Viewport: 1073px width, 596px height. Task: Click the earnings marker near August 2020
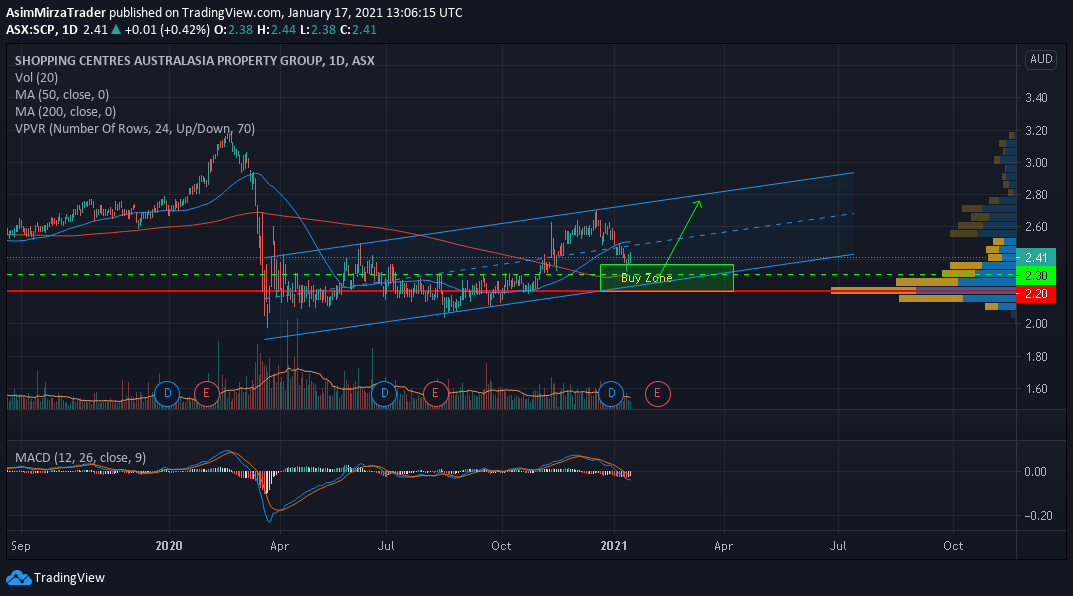click(435, 393)
